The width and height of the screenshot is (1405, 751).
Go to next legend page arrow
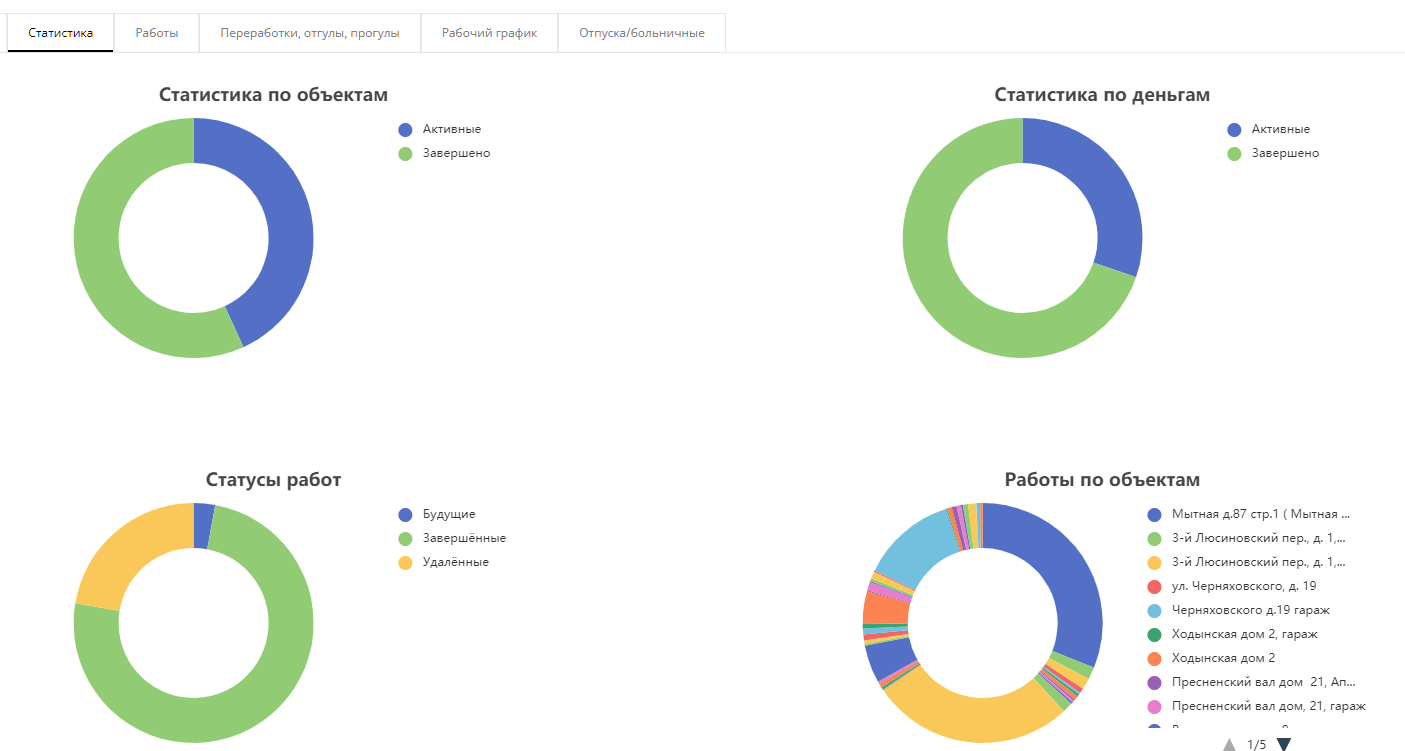coord(1284,743)
